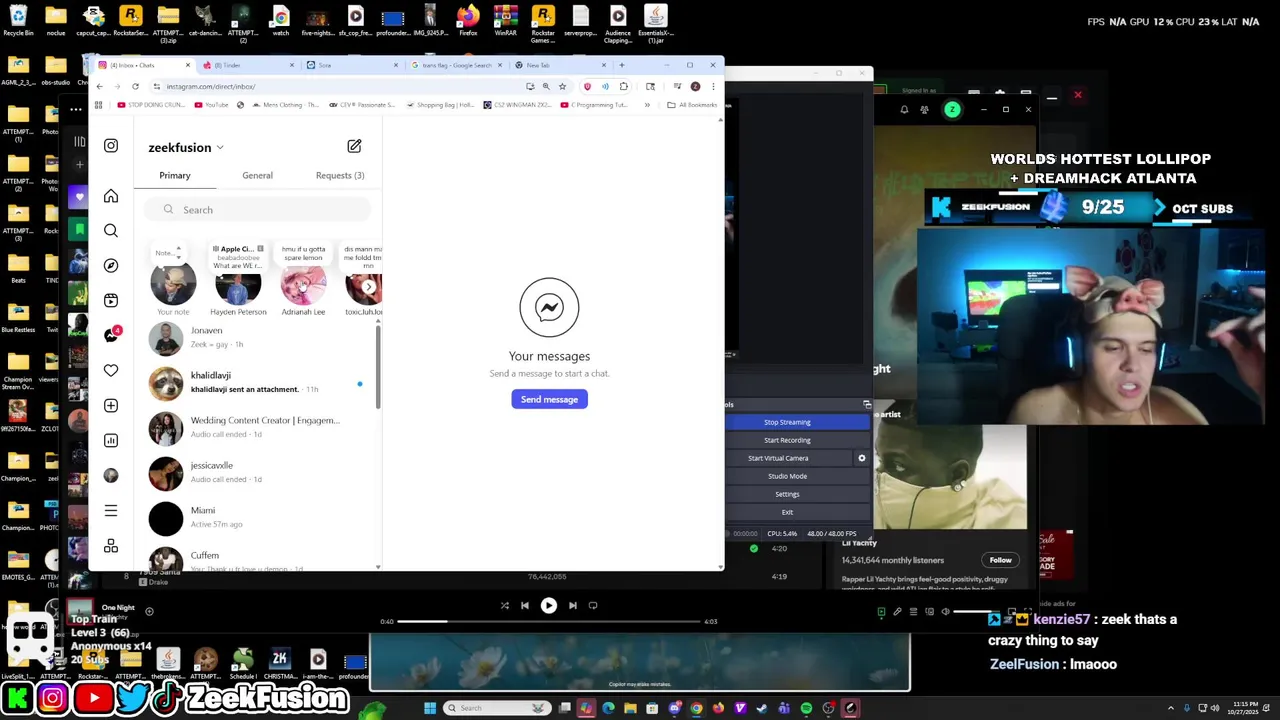Seek along the Spotify song progress bar

pyautogui.click(x=549, y=621)
